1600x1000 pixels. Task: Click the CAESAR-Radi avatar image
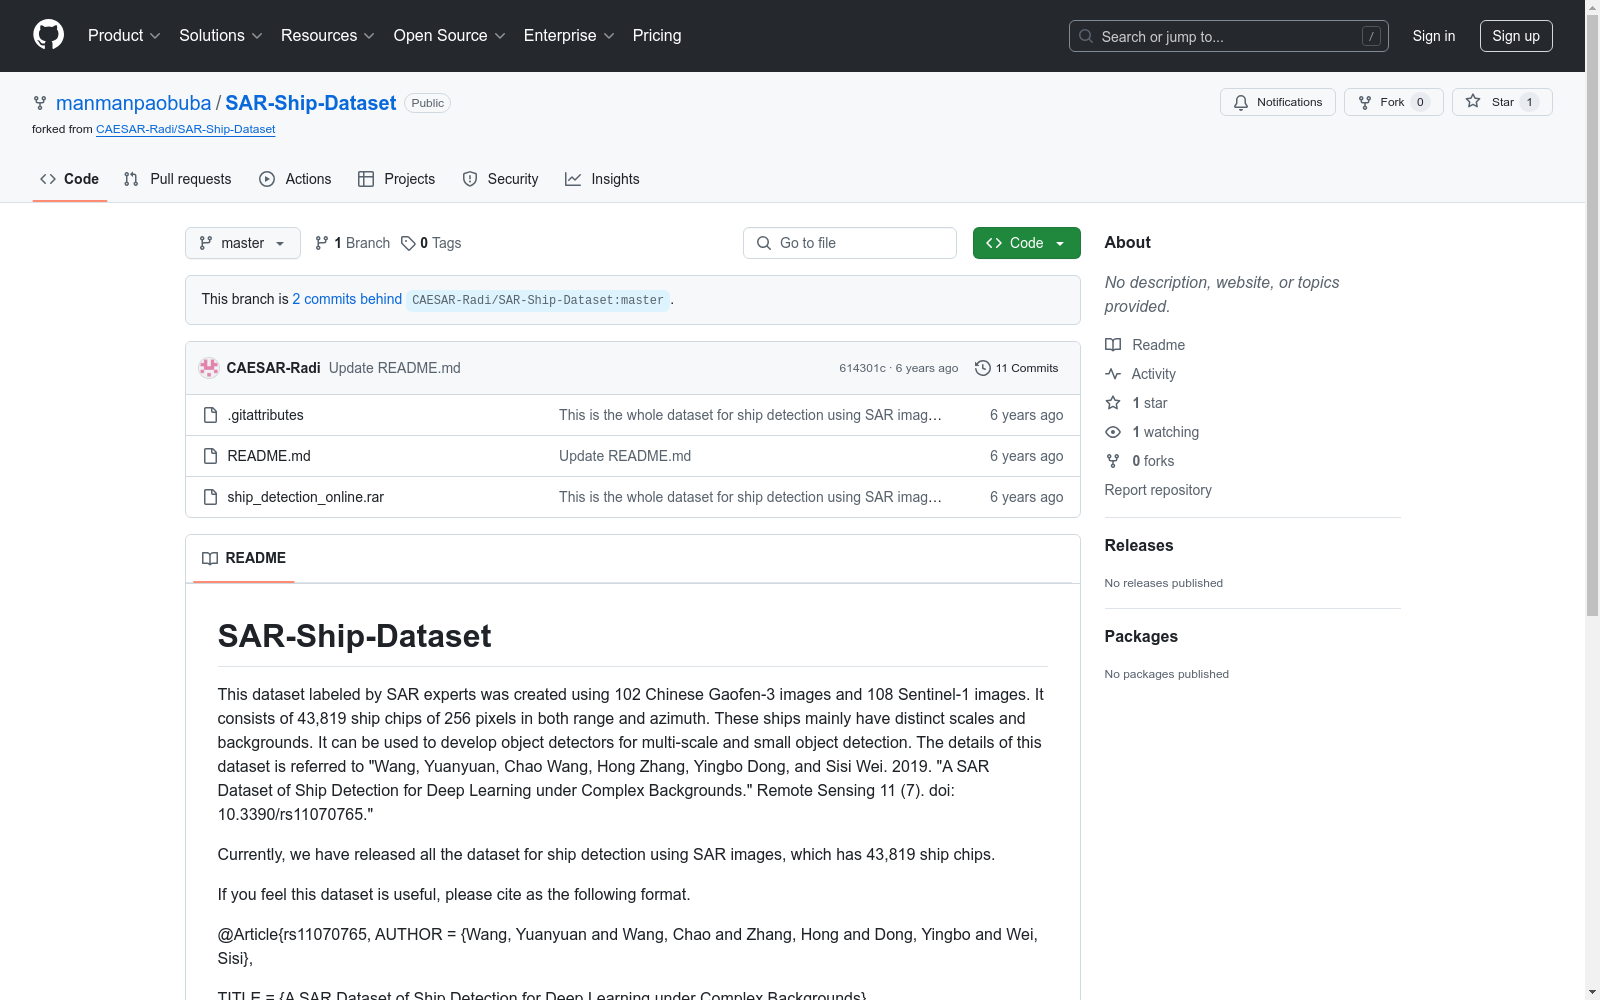(x=209, y=368)
